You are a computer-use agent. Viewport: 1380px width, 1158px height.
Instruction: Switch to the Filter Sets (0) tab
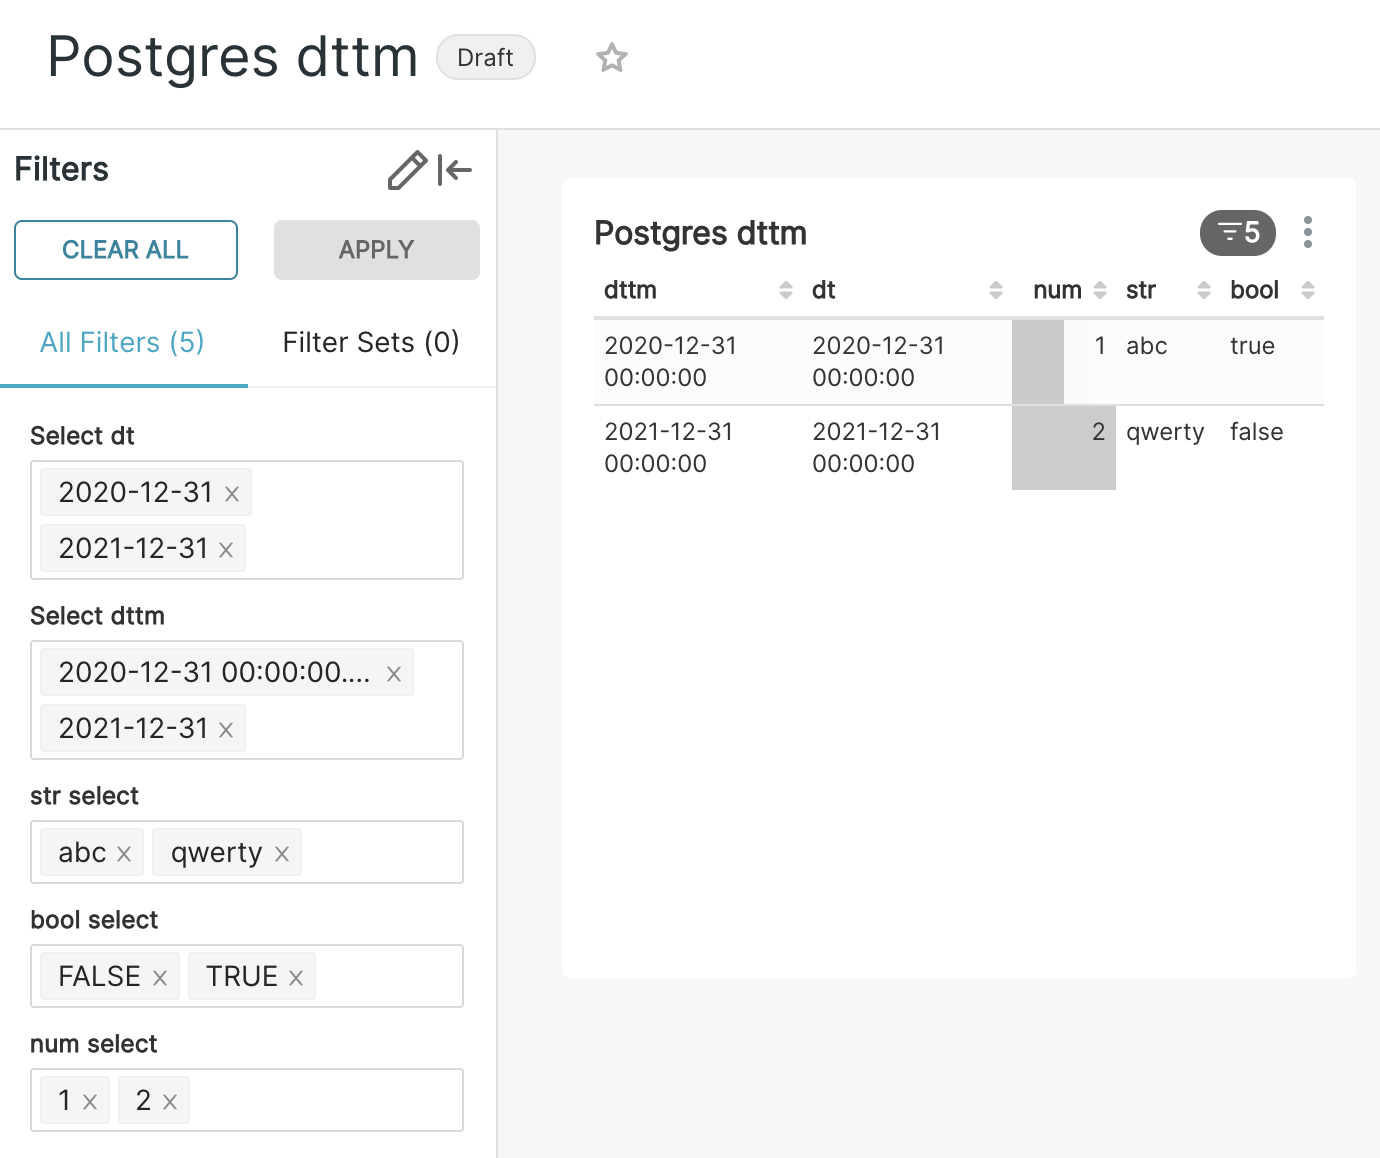tap(371, 343)
